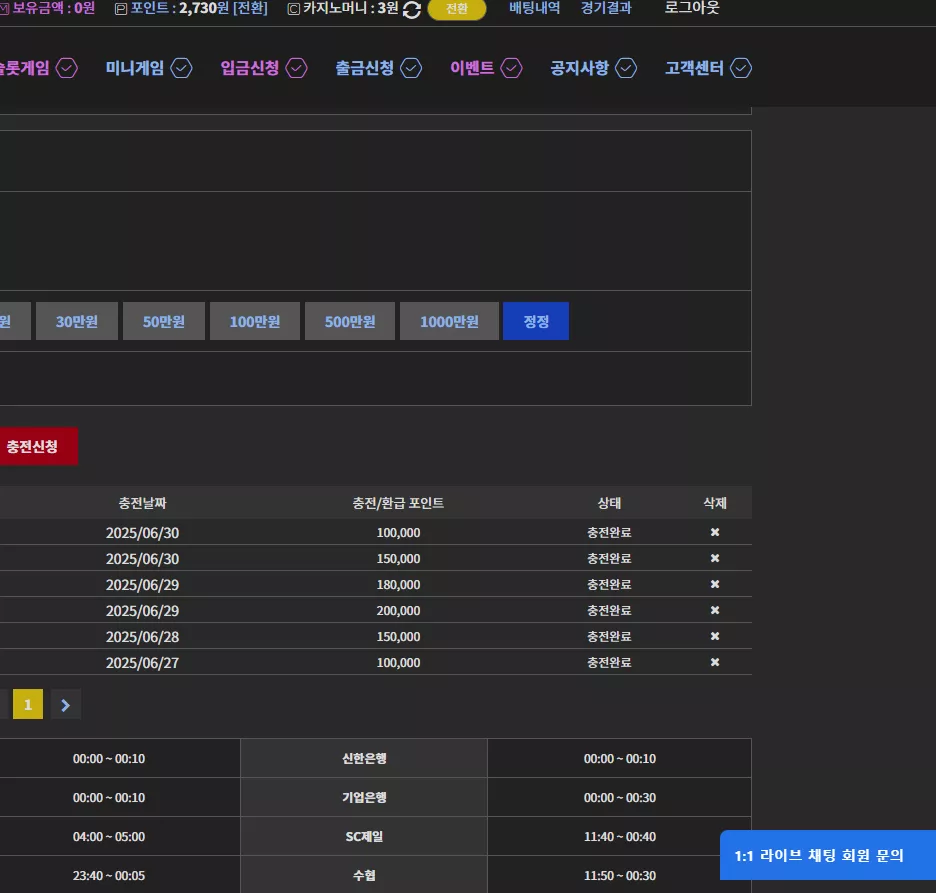Go to page 1 of charge history
Image resolution: width=936 pixels, height=893 pixels.
tap(28, 704)
